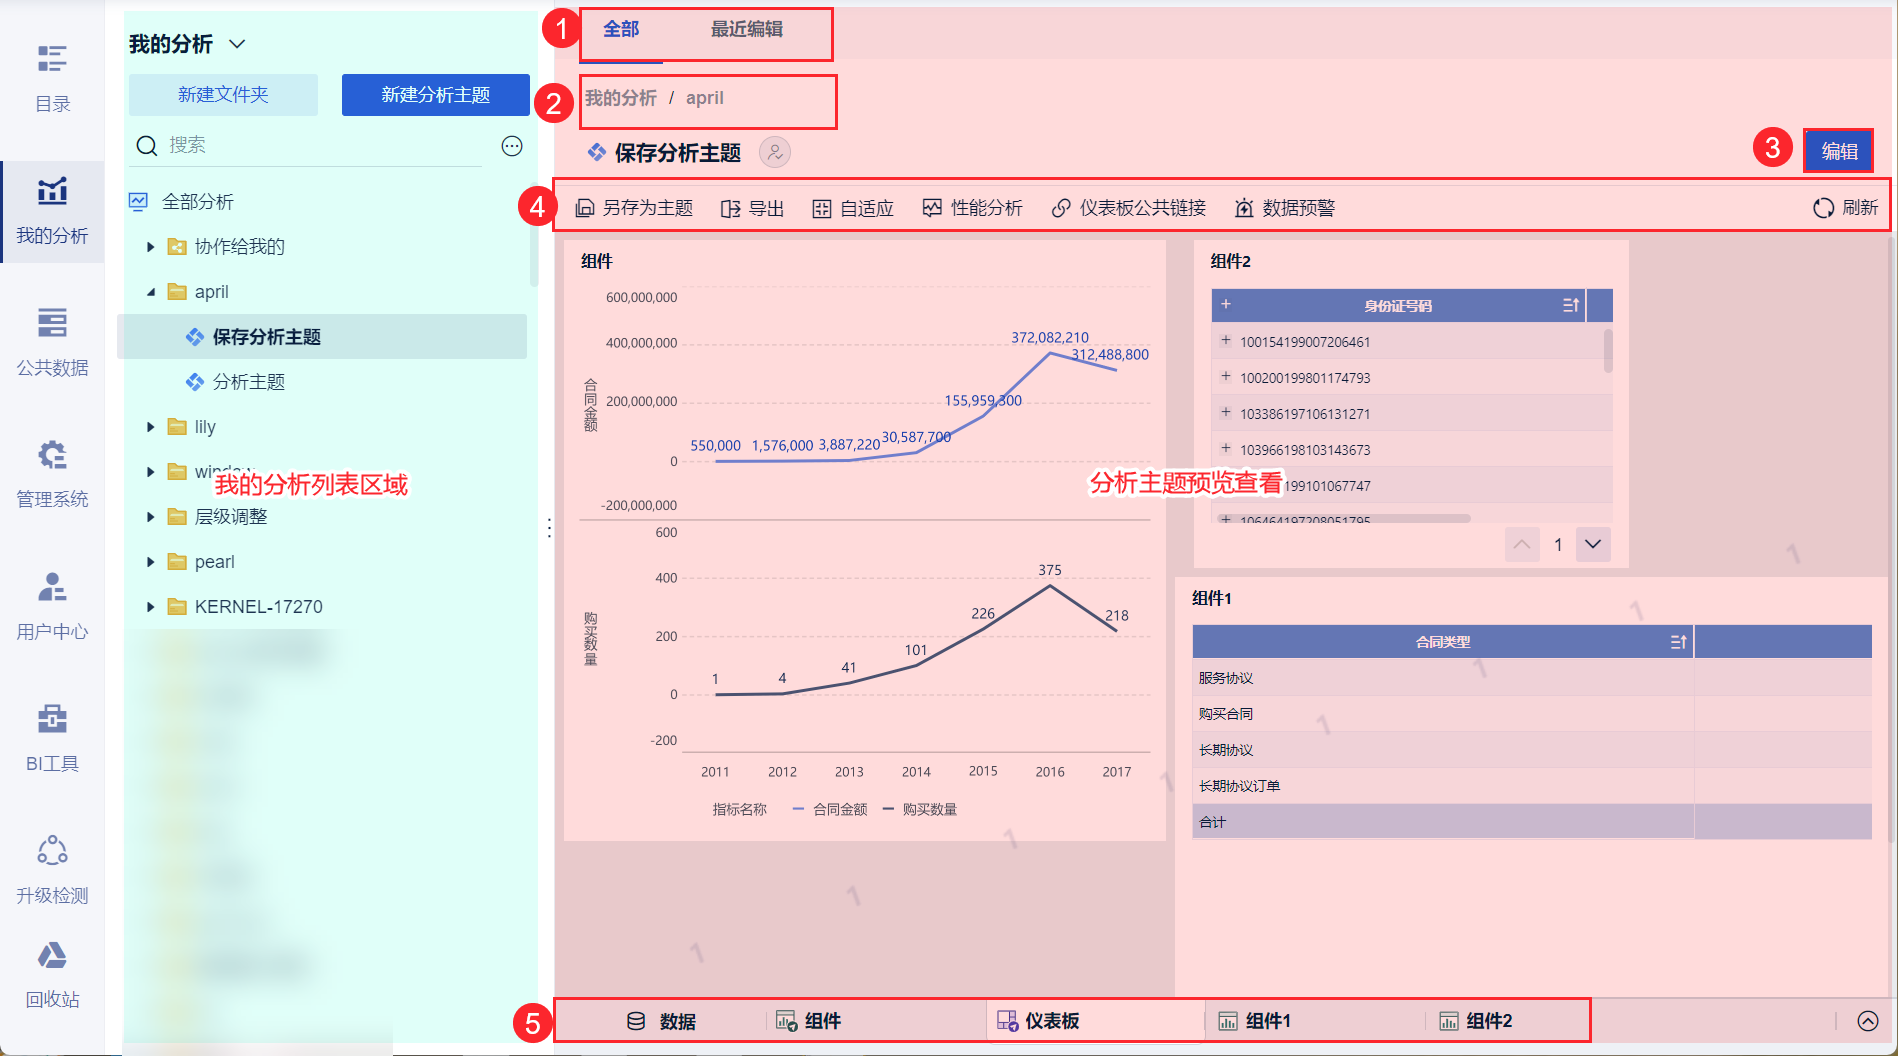Open the more options ellipsis icon
Image resolution: width=1898 pixels, height=1056 pixels.
512,146
